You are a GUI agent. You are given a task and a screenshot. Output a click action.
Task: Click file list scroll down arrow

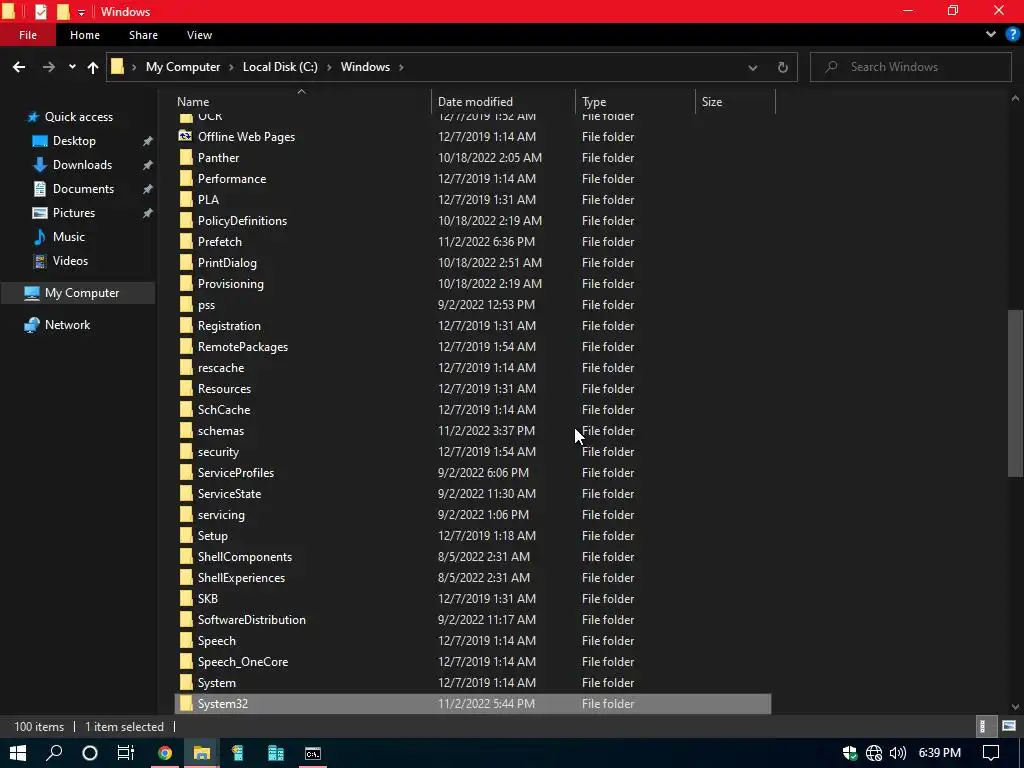pyautogui.click(x=1015, y=707)
